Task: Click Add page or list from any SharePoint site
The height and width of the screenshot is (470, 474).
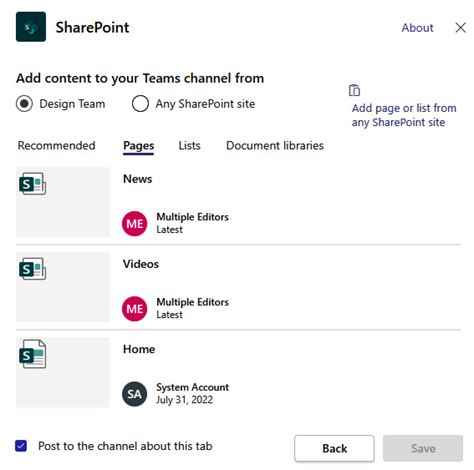Action: (404, 115)
